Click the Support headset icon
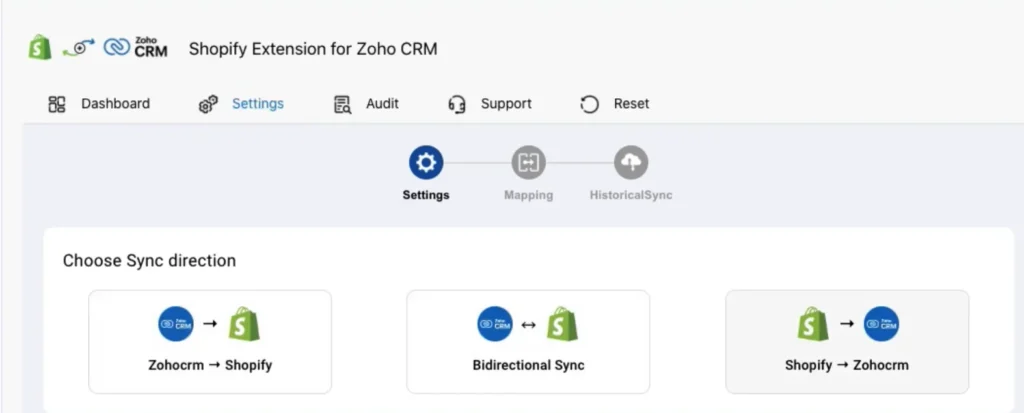 click(457, 104)
